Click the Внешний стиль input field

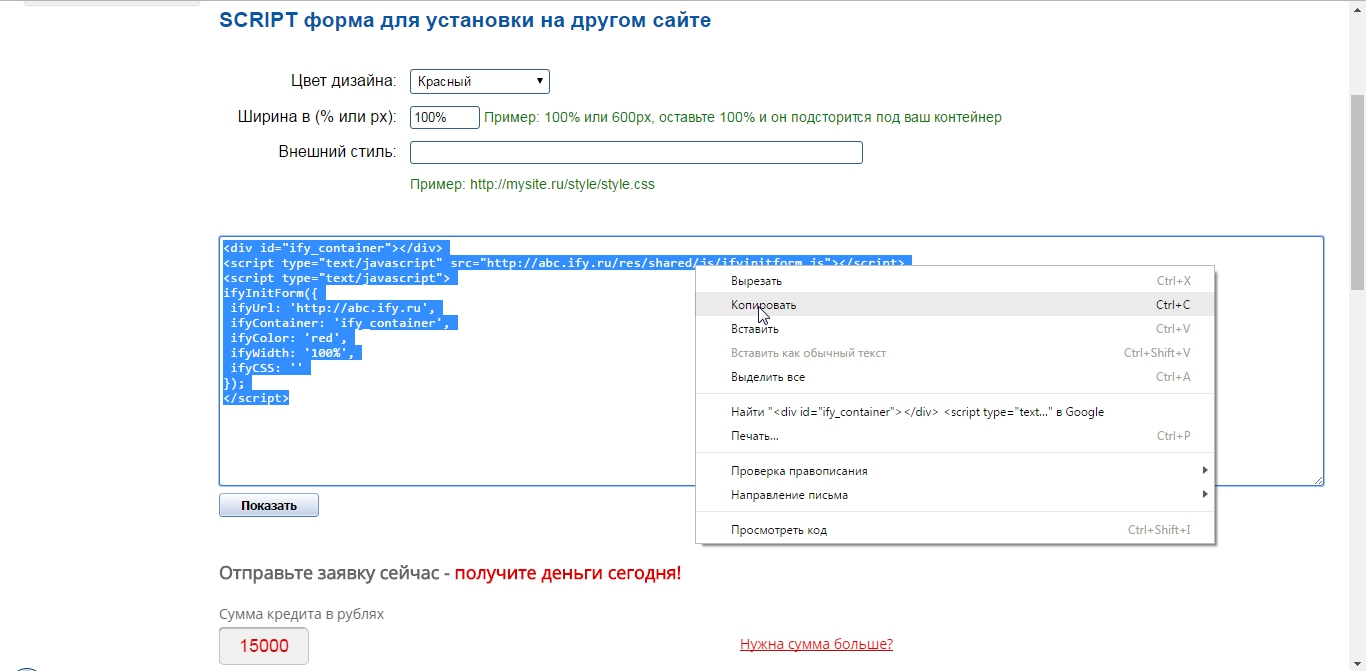pos(636,152)
